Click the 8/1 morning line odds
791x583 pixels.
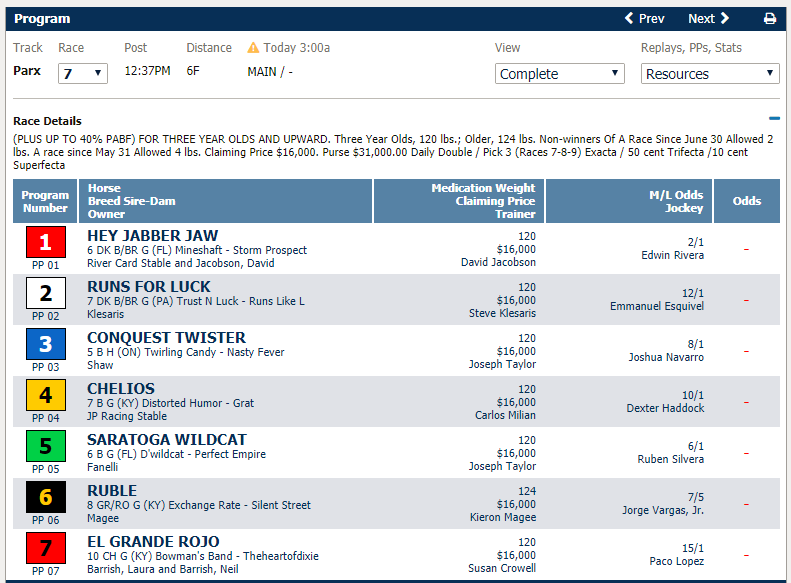coord(695,344)
